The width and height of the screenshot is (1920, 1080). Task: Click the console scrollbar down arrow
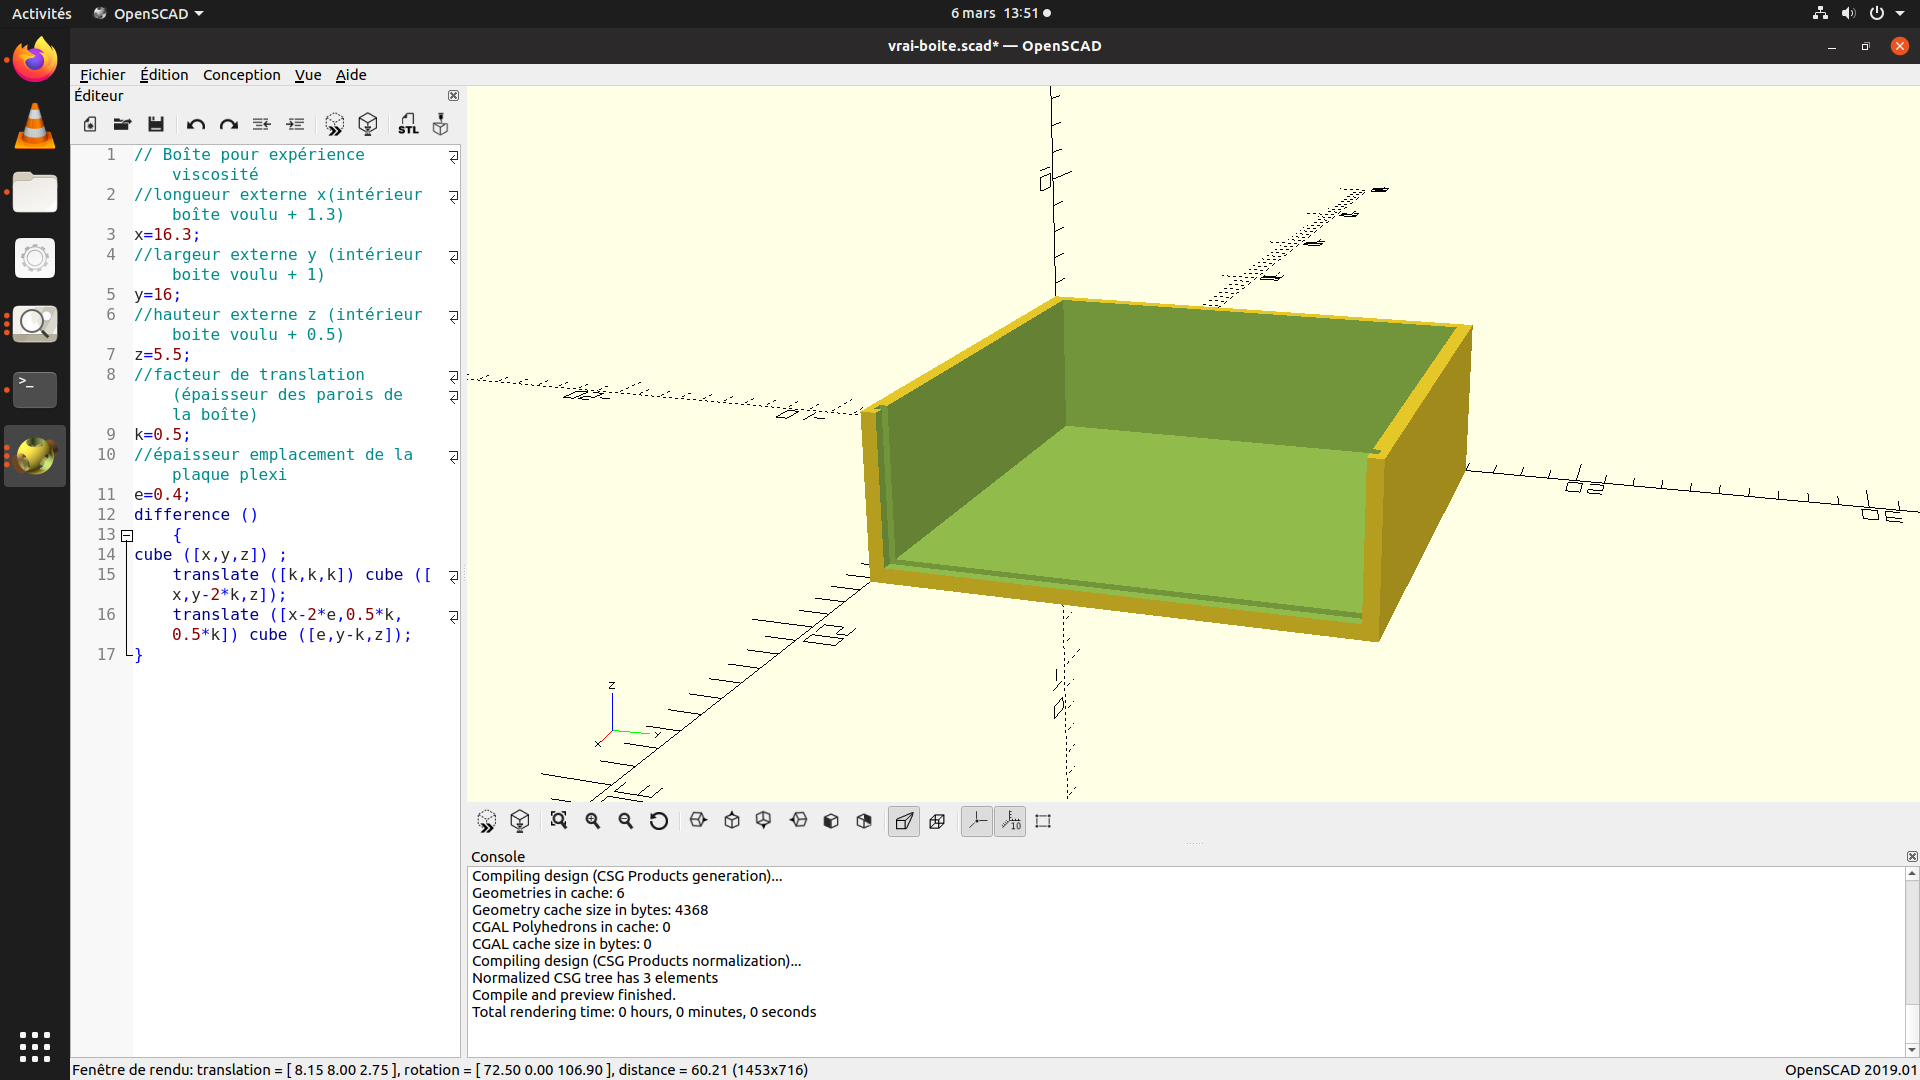coord(1912,1049)
